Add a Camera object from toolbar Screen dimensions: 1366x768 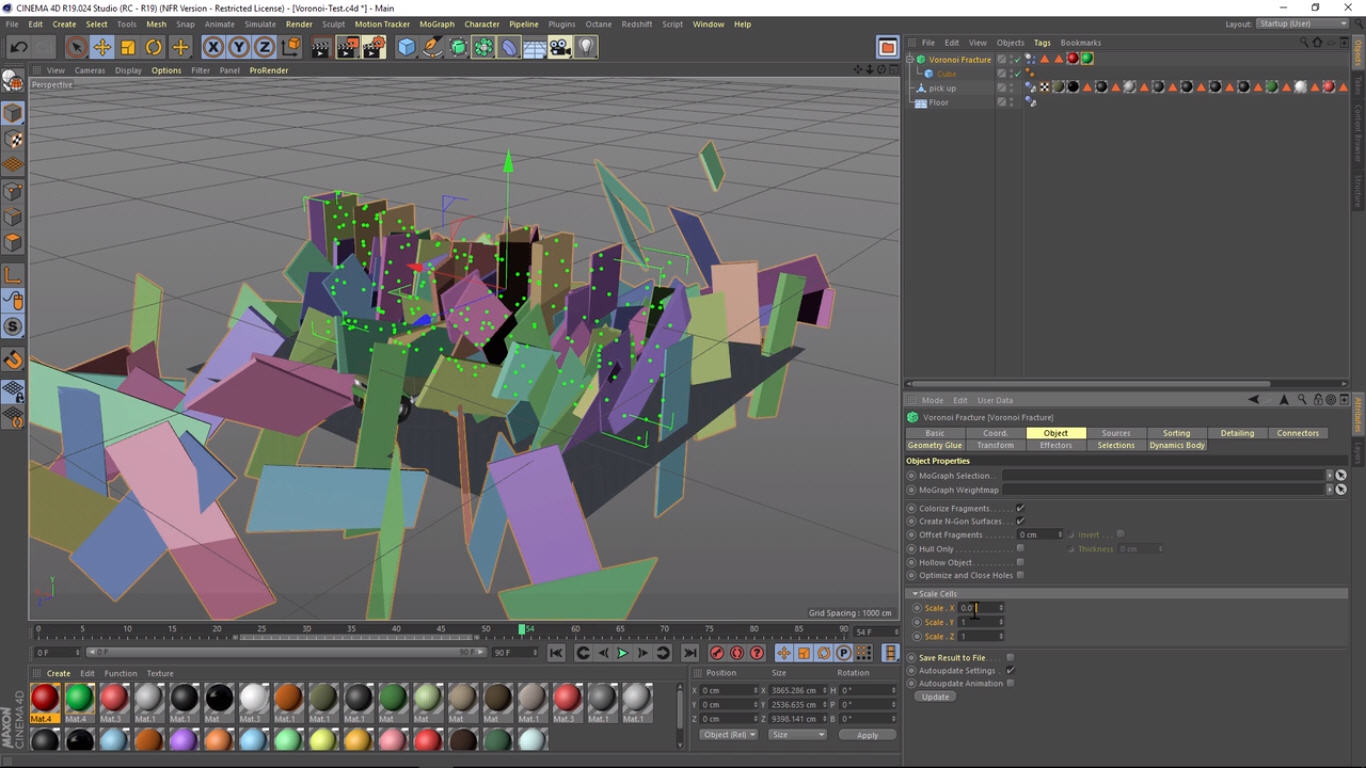click(x=560, y=47)
